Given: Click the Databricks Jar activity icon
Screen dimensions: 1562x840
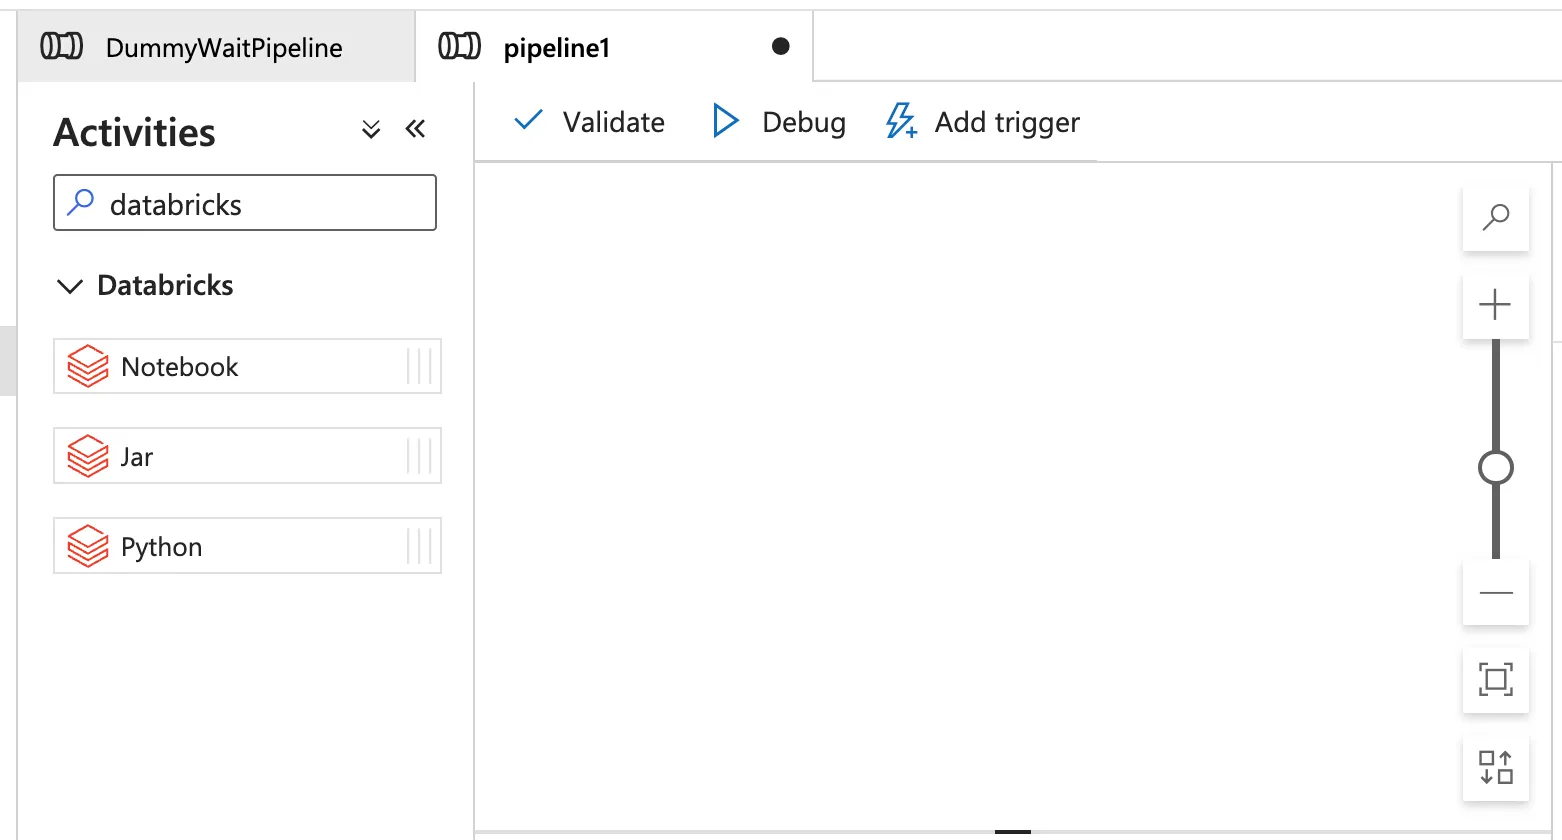Looking at the screenshot, I should 88,456.
